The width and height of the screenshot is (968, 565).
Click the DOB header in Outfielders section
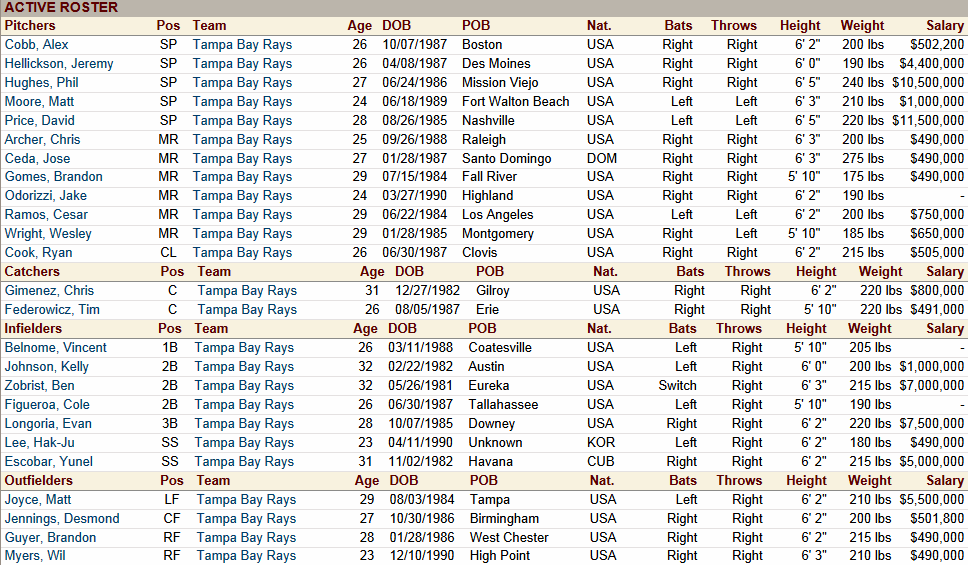click(404, 480)
